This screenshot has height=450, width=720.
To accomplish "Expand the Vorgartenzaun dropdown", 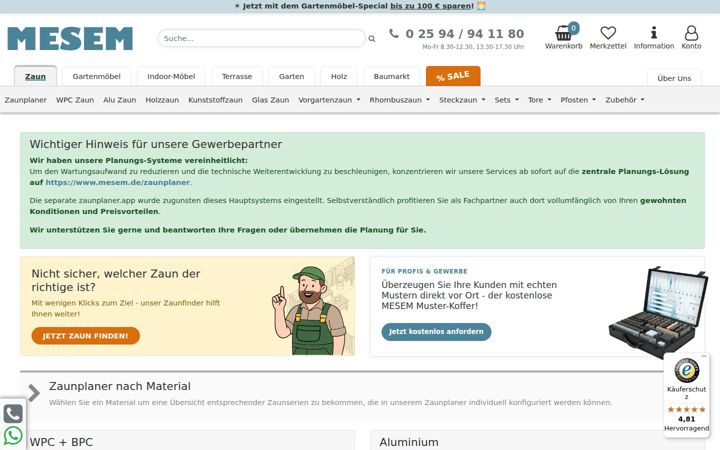I will point(329,100).
